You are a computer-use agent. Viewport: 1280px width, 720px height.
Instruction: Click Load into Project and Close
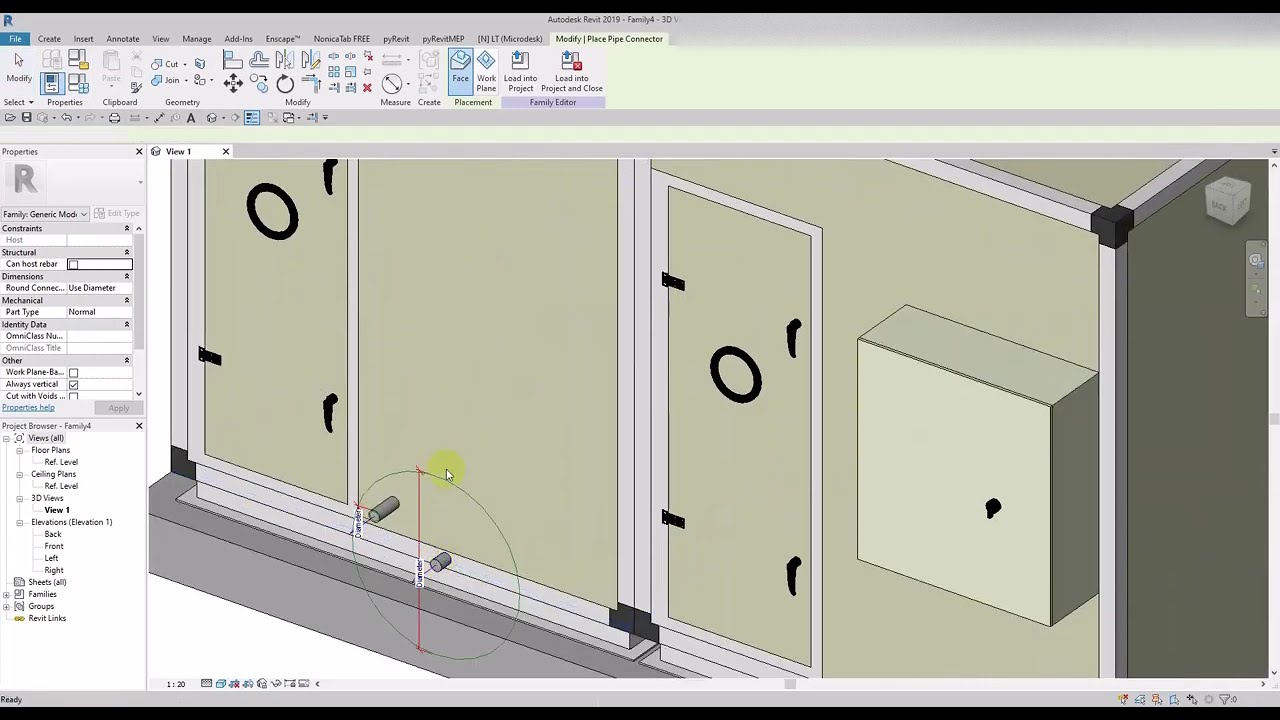click(571, 70)
